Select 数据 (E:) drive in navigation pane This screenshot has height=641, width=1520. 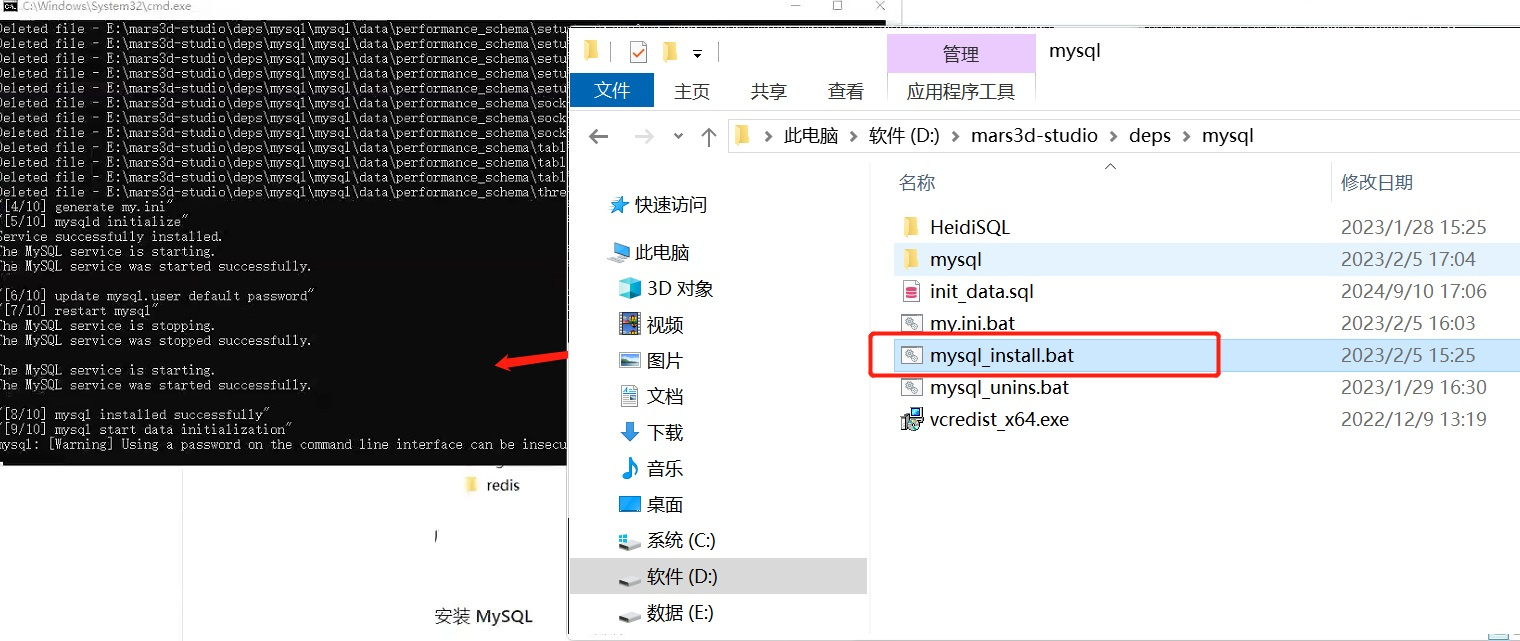coord(680,612)
